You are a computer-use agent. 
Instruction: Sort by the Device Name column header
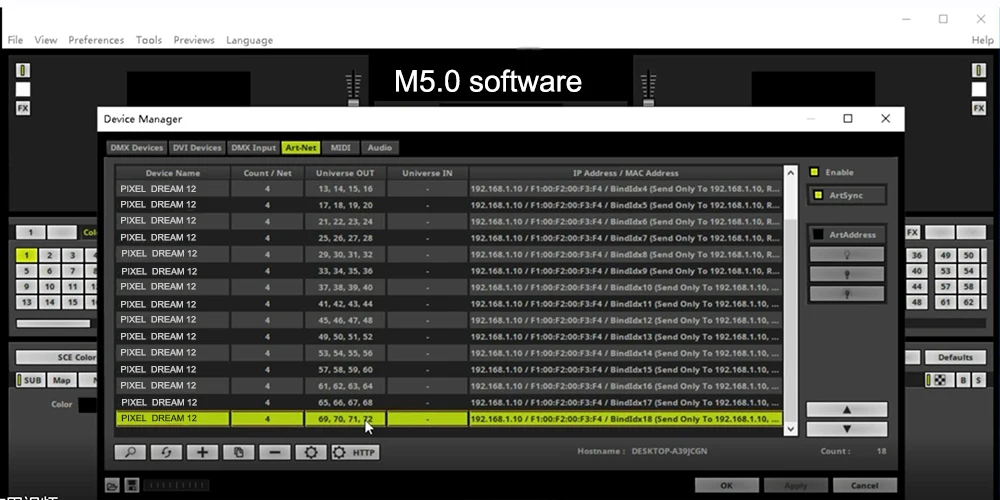click(x=172, y=173)
